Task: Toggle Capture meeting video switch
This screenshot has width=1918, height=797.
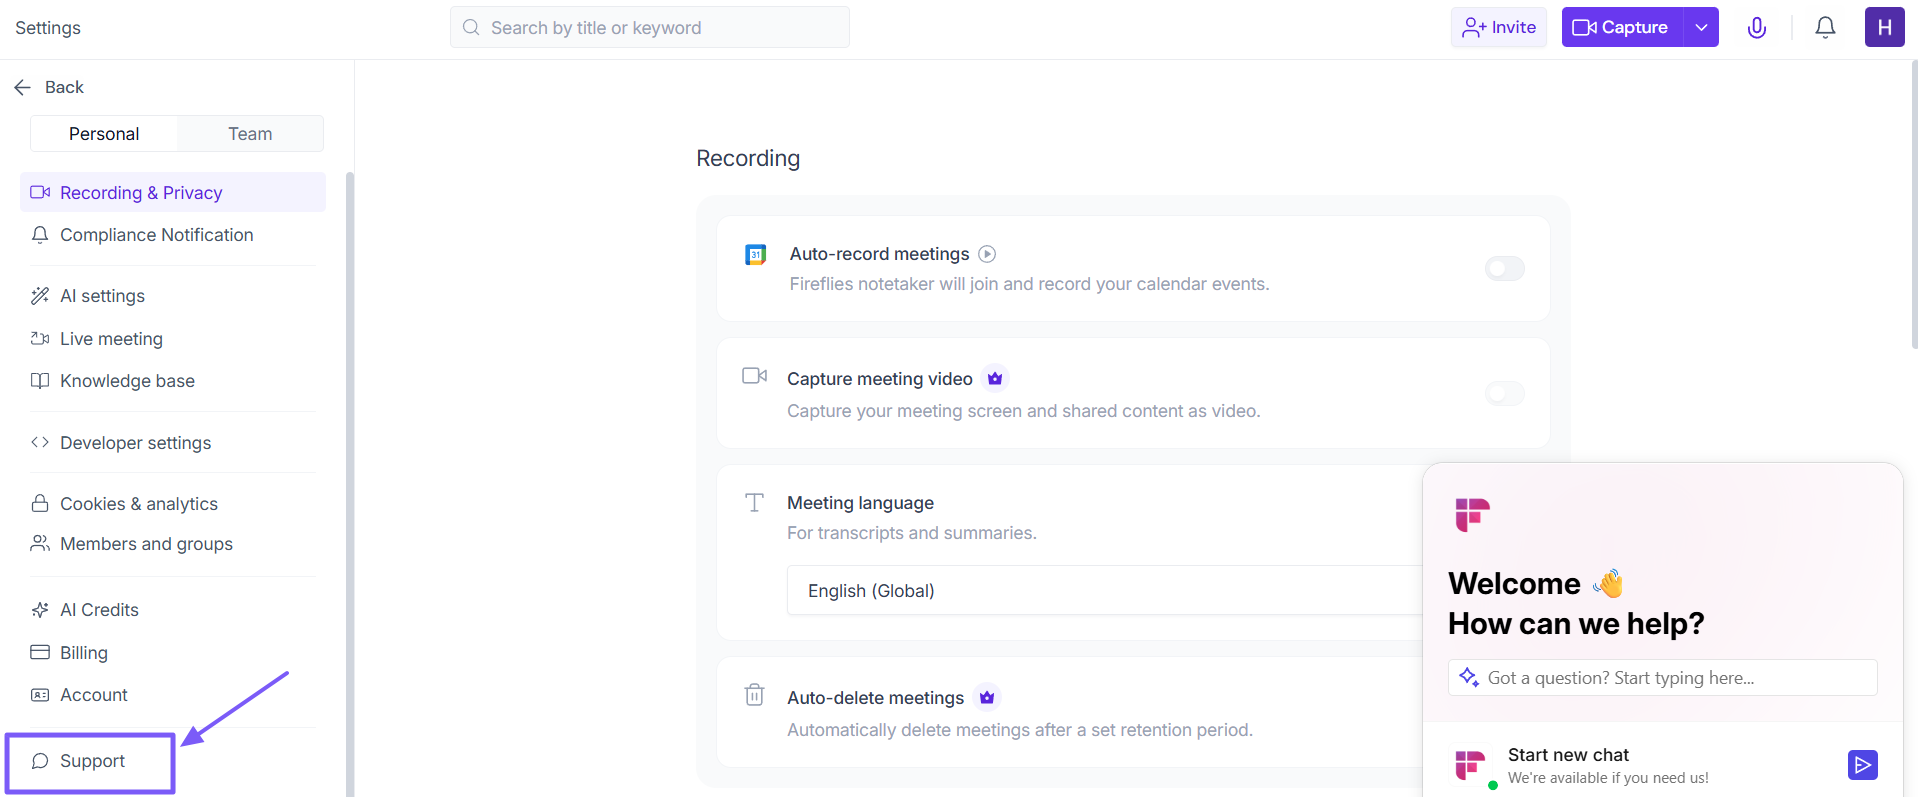Action: pyautogui.click(x=1505, y=393)
